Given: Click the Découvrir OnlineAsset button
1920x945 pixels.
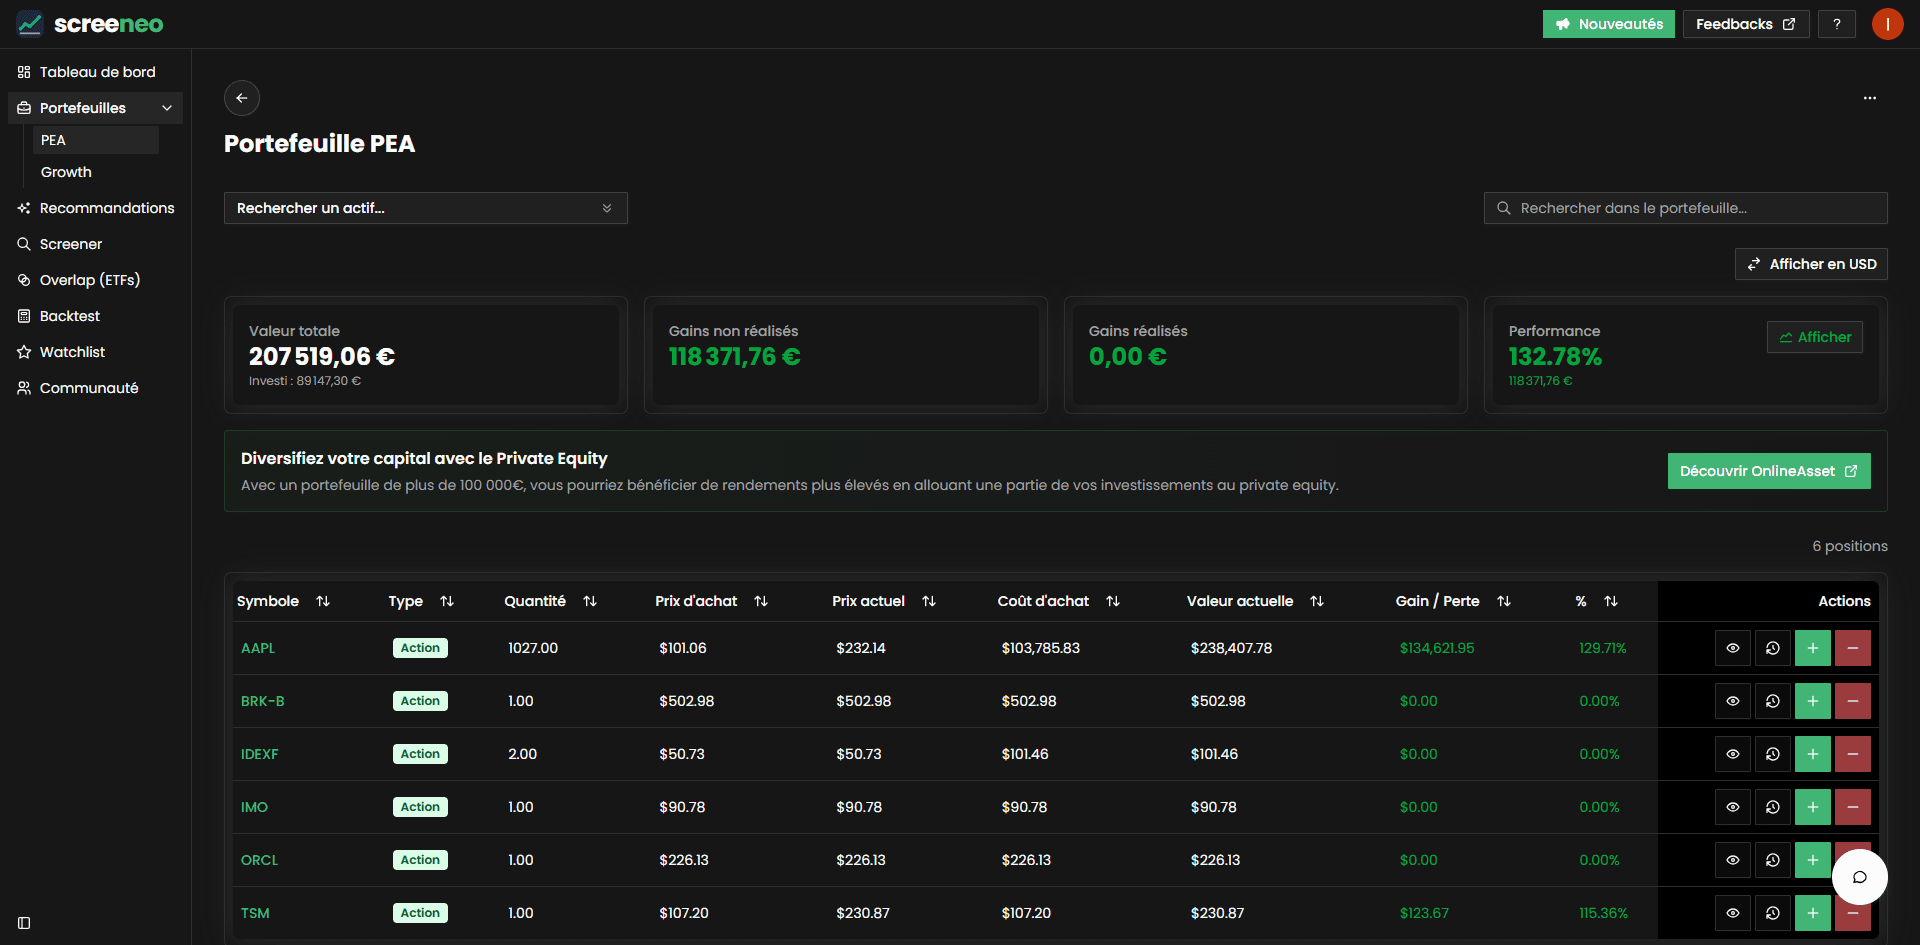Looking at the screenshot, I should tap(1768, 471).
